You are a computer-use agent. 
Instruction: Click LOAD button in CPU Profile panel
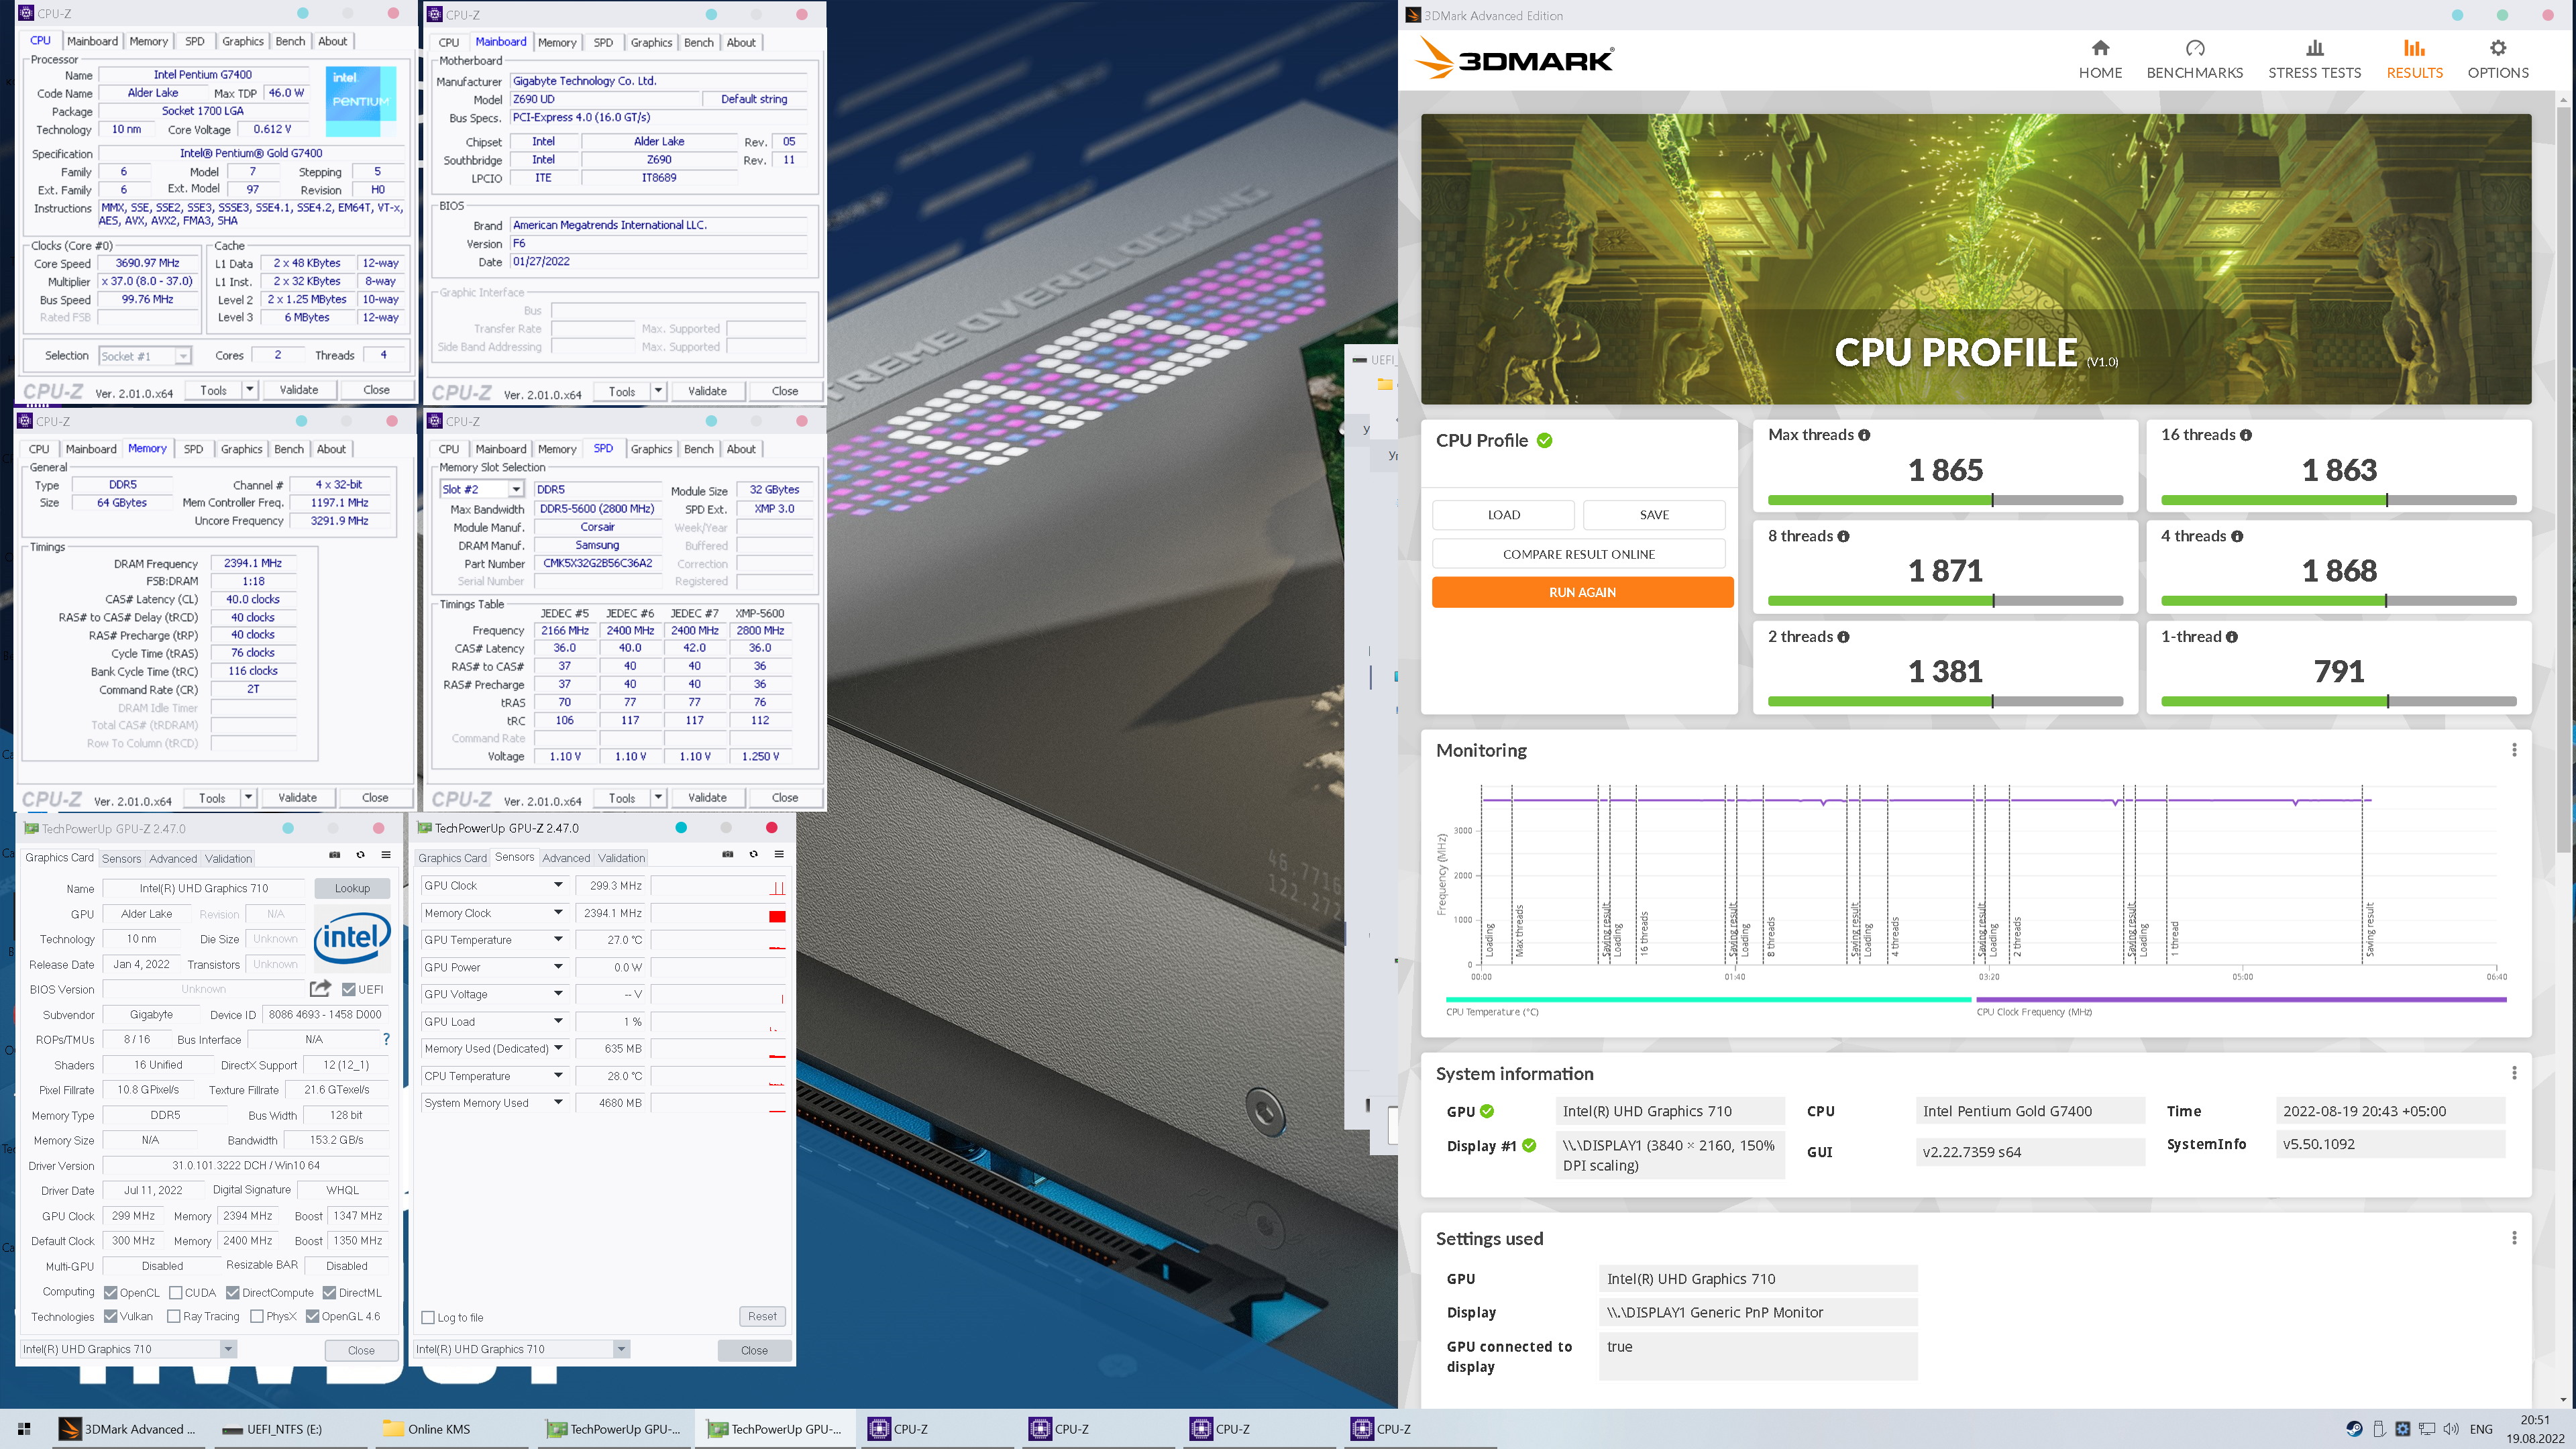click(1503, 515)
